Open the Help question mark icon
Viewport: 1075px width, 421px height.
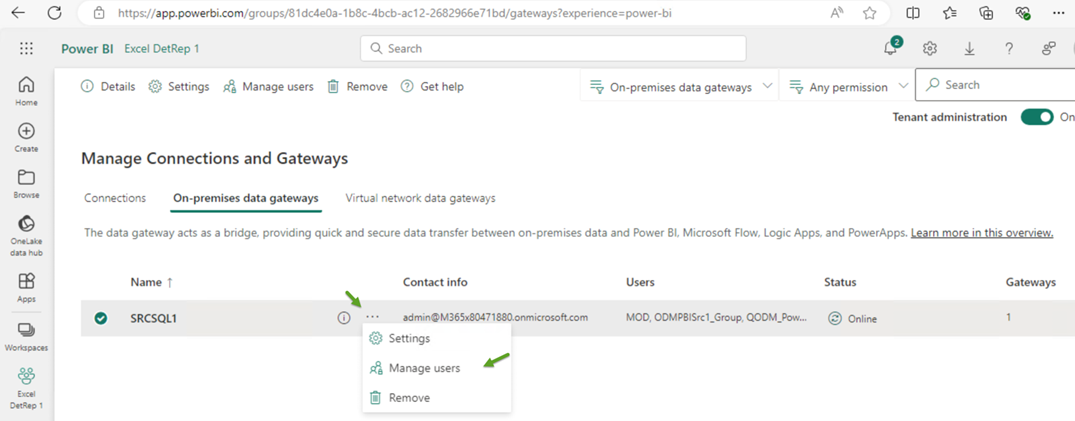click(1009, 48)
